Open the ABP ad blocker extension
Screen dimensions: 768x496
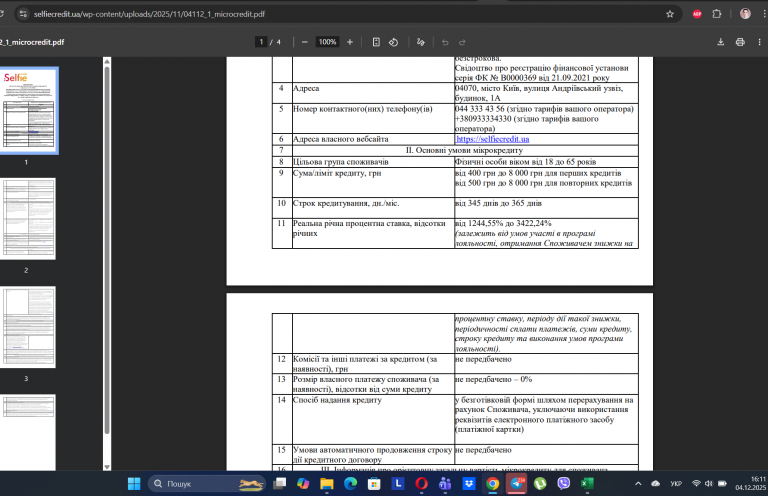697,14
